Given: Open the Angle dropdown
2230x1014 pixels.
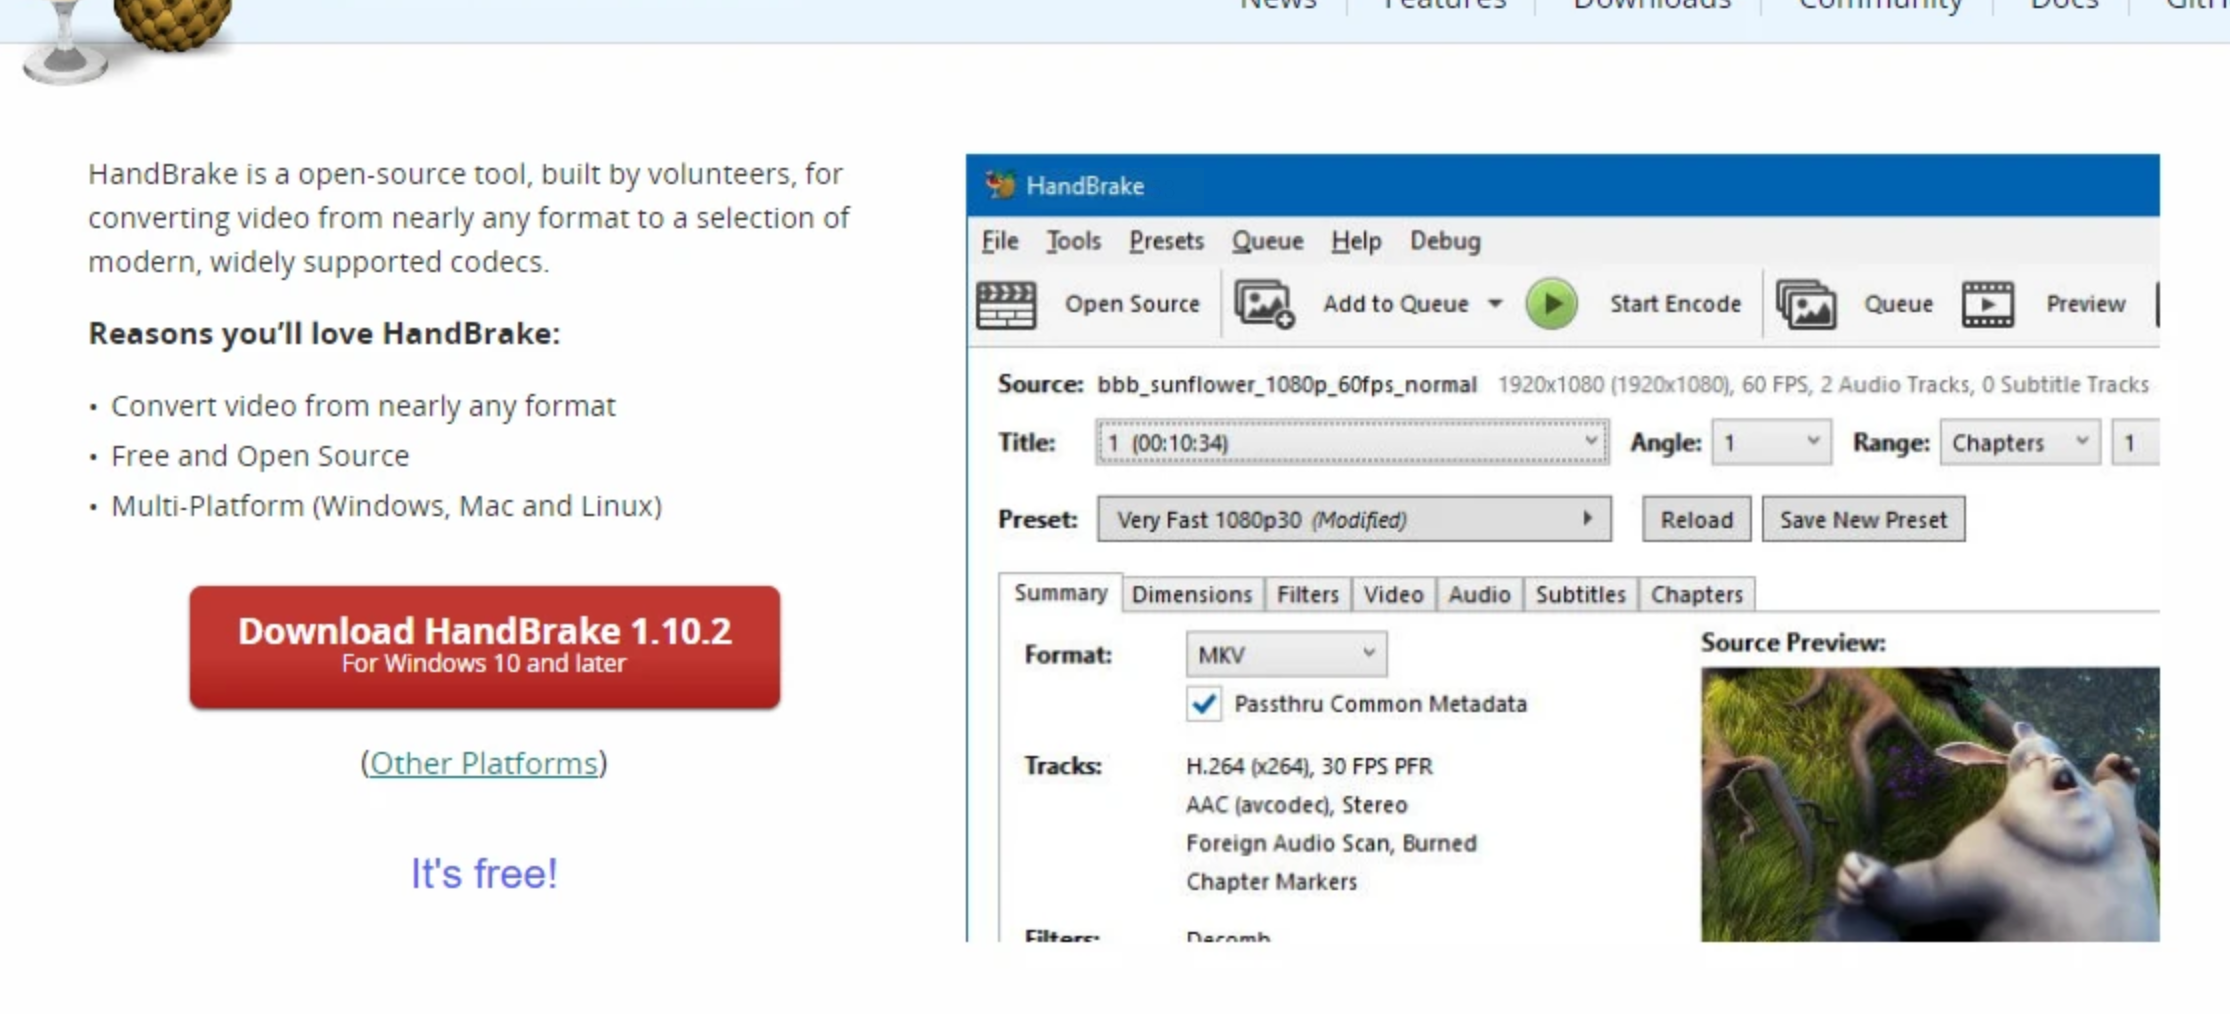Looking at the screenshot, I should [1772, 442].
